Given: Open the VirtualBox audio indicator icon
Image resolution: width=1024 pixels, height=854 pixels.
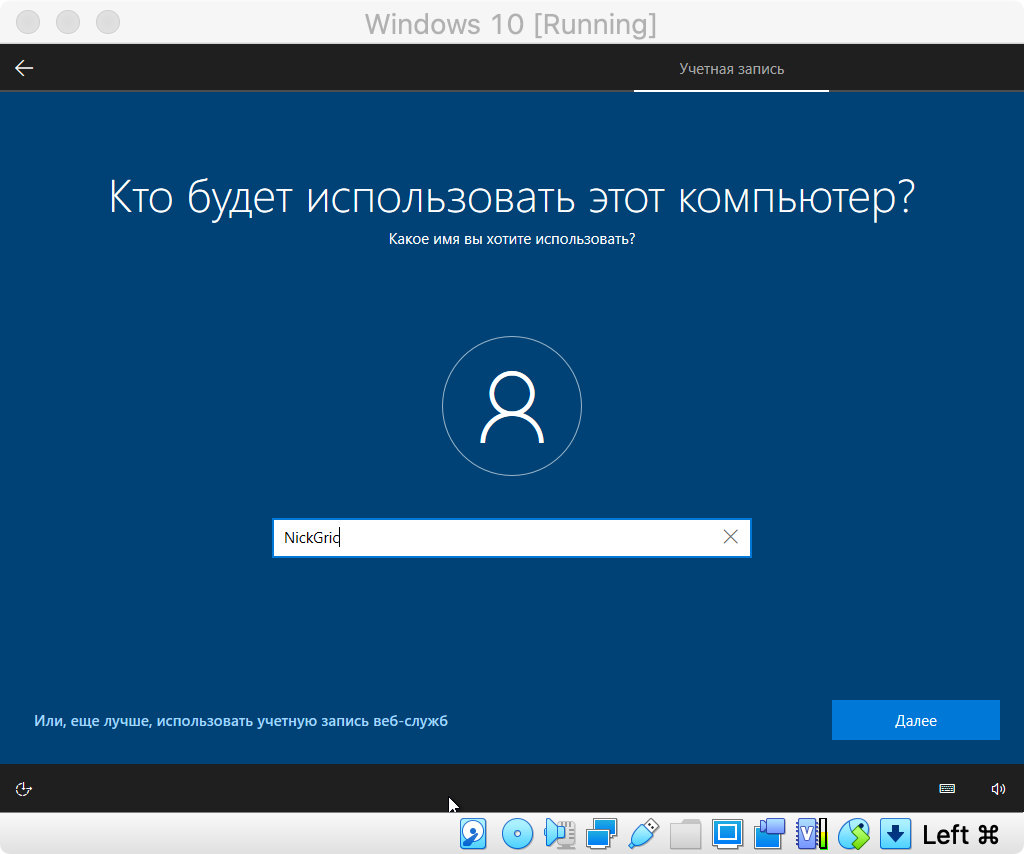Looking at the screenshot, I should pos(560,834).
